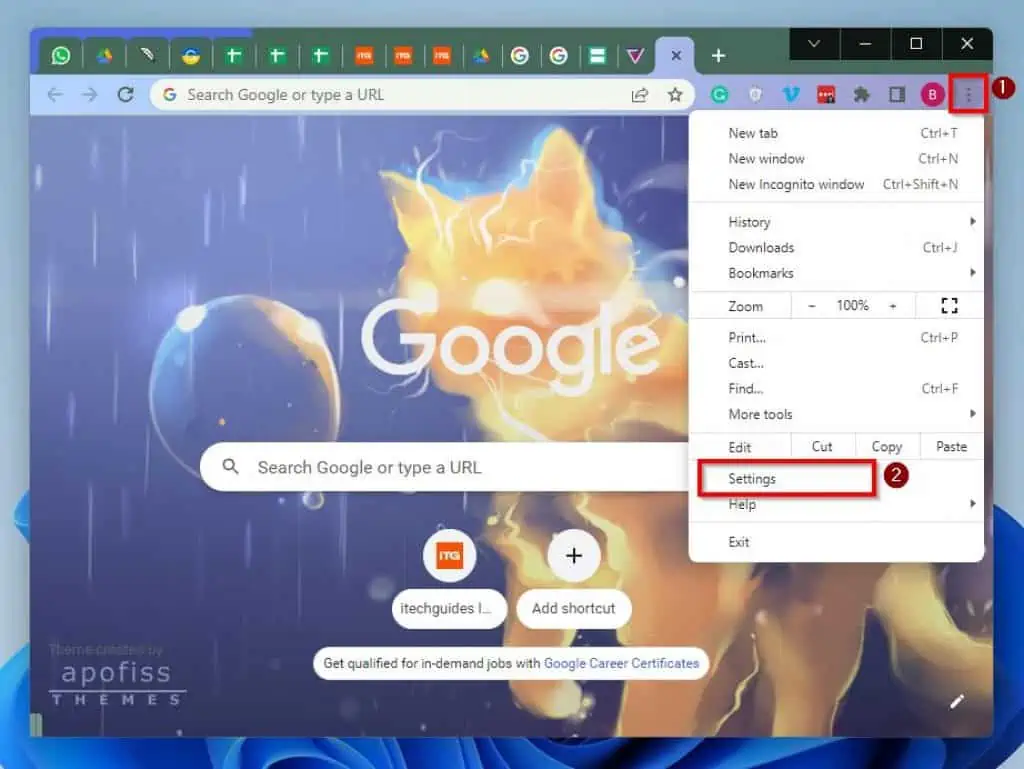This screenshot has height=769, width=1024.
Task: Click the share icon in the address bar
Action: (x=640, y=94)
